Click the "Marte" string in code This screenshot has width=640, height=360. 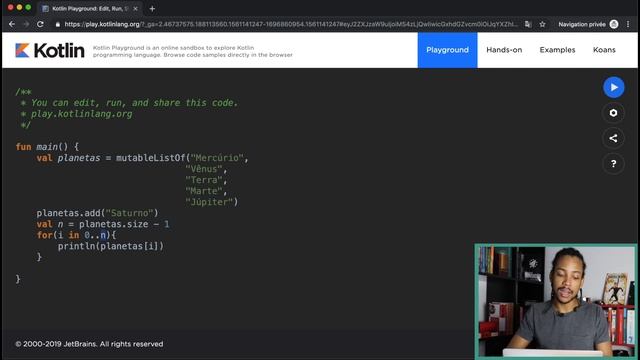204,191
